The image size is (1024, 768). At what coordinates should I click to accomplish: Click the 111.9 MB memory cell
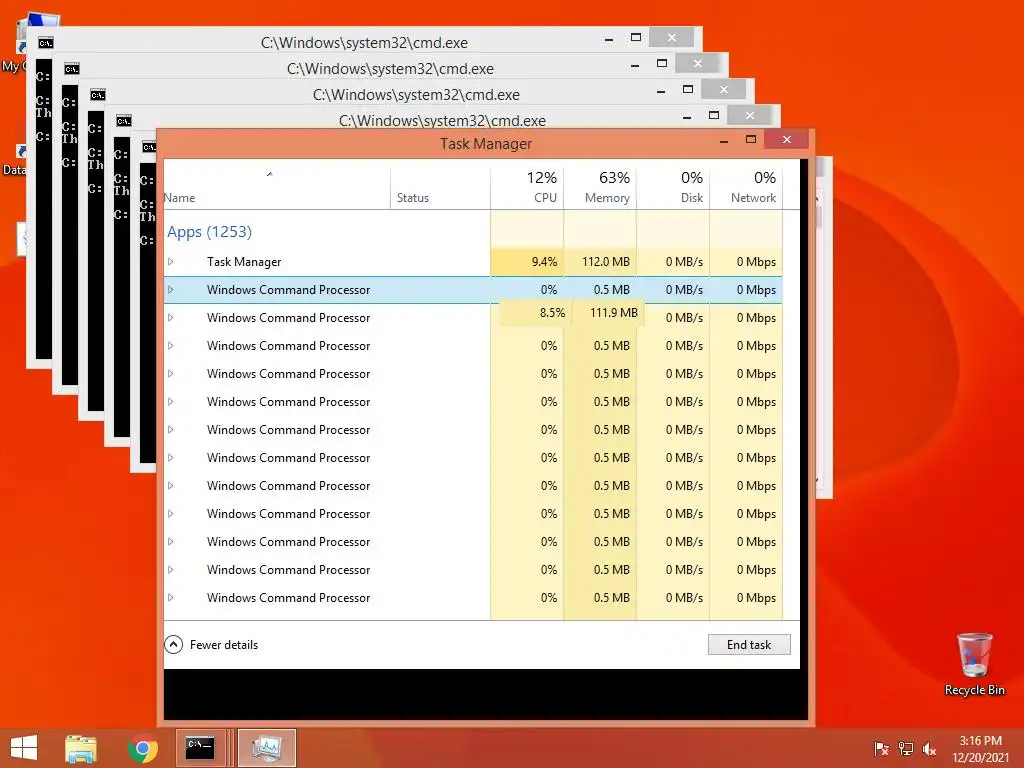point(607,313)
